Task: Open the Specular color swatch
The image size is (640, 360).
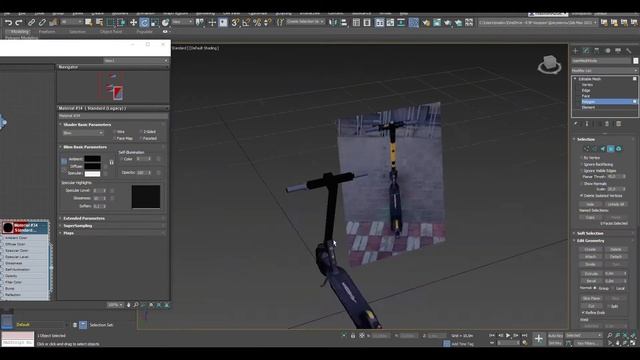Action: pyautogui.click(x=92, y=173)
